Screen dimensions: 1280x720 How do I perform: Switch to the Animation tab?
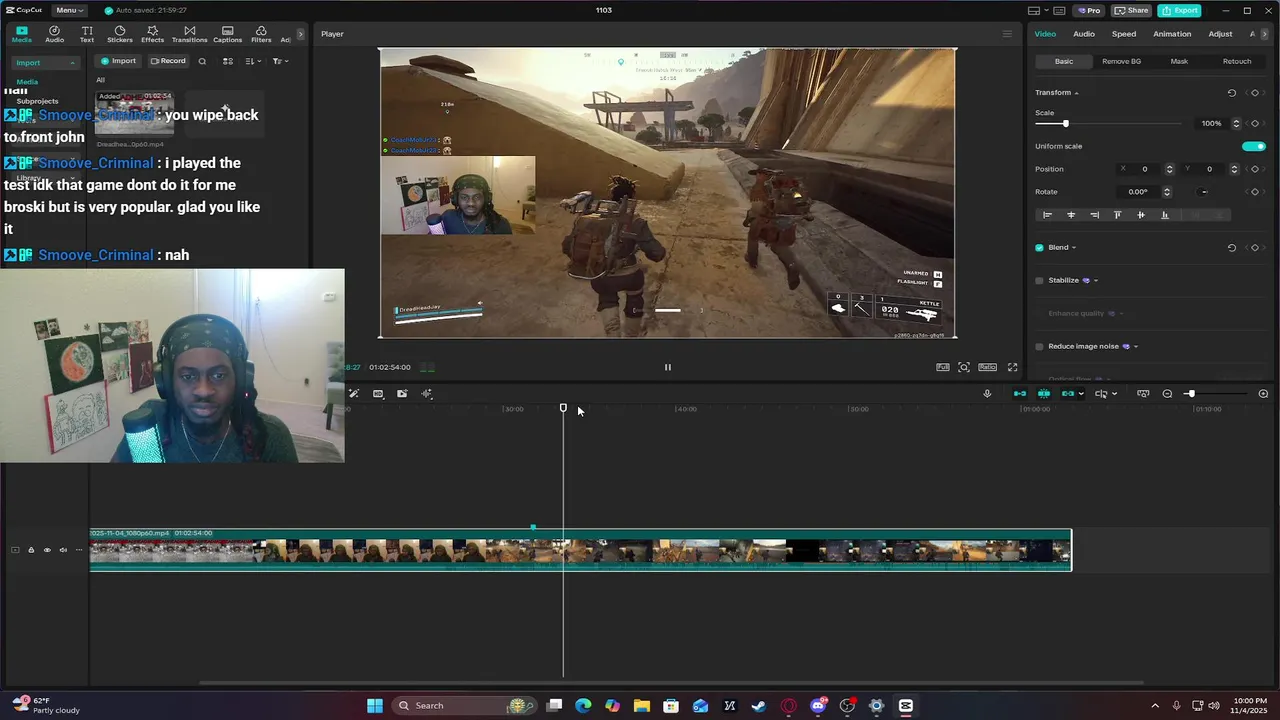(x=1172, y=34)
